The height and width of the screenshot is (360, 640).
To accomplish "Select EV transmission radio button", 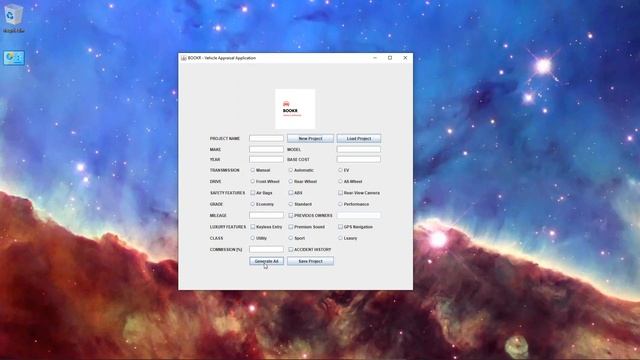I will point(340,170).
